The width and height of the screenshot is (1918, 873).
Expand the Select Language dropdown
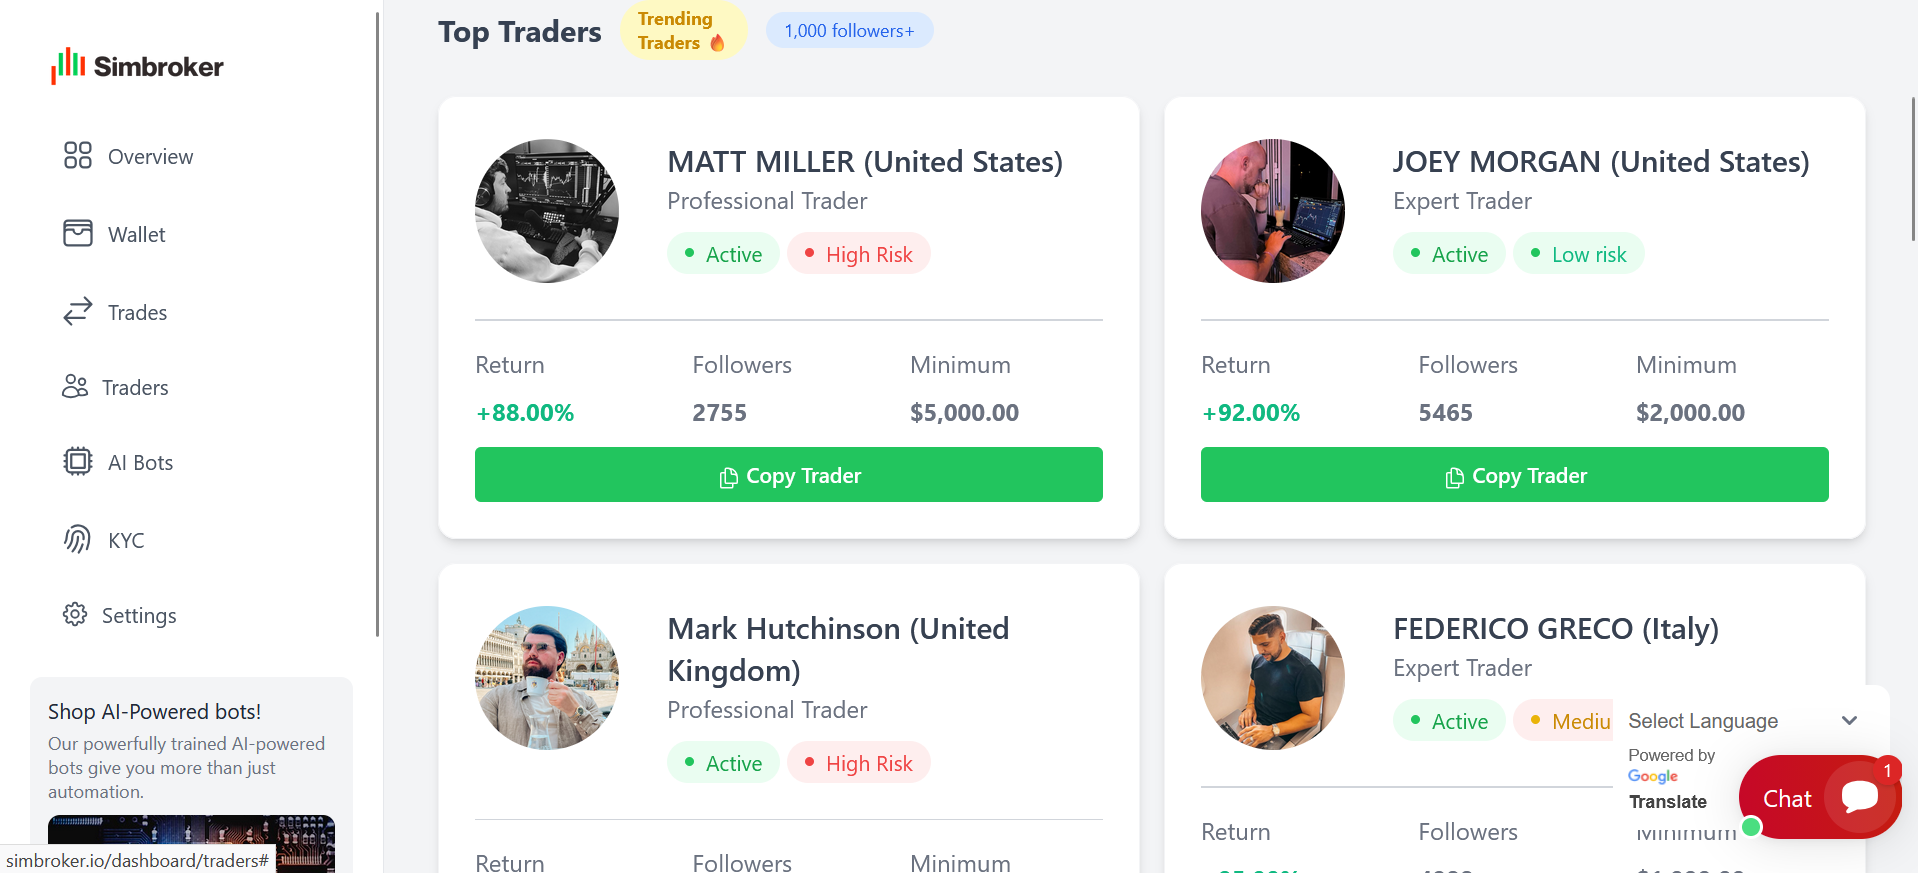pos(1703,721)
